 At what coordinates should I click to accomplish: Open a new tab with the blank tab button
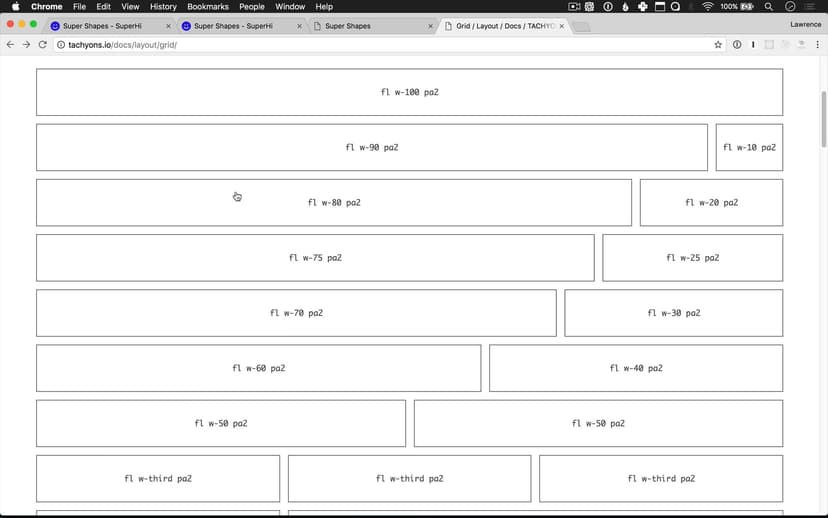click(x=581, y=26)
